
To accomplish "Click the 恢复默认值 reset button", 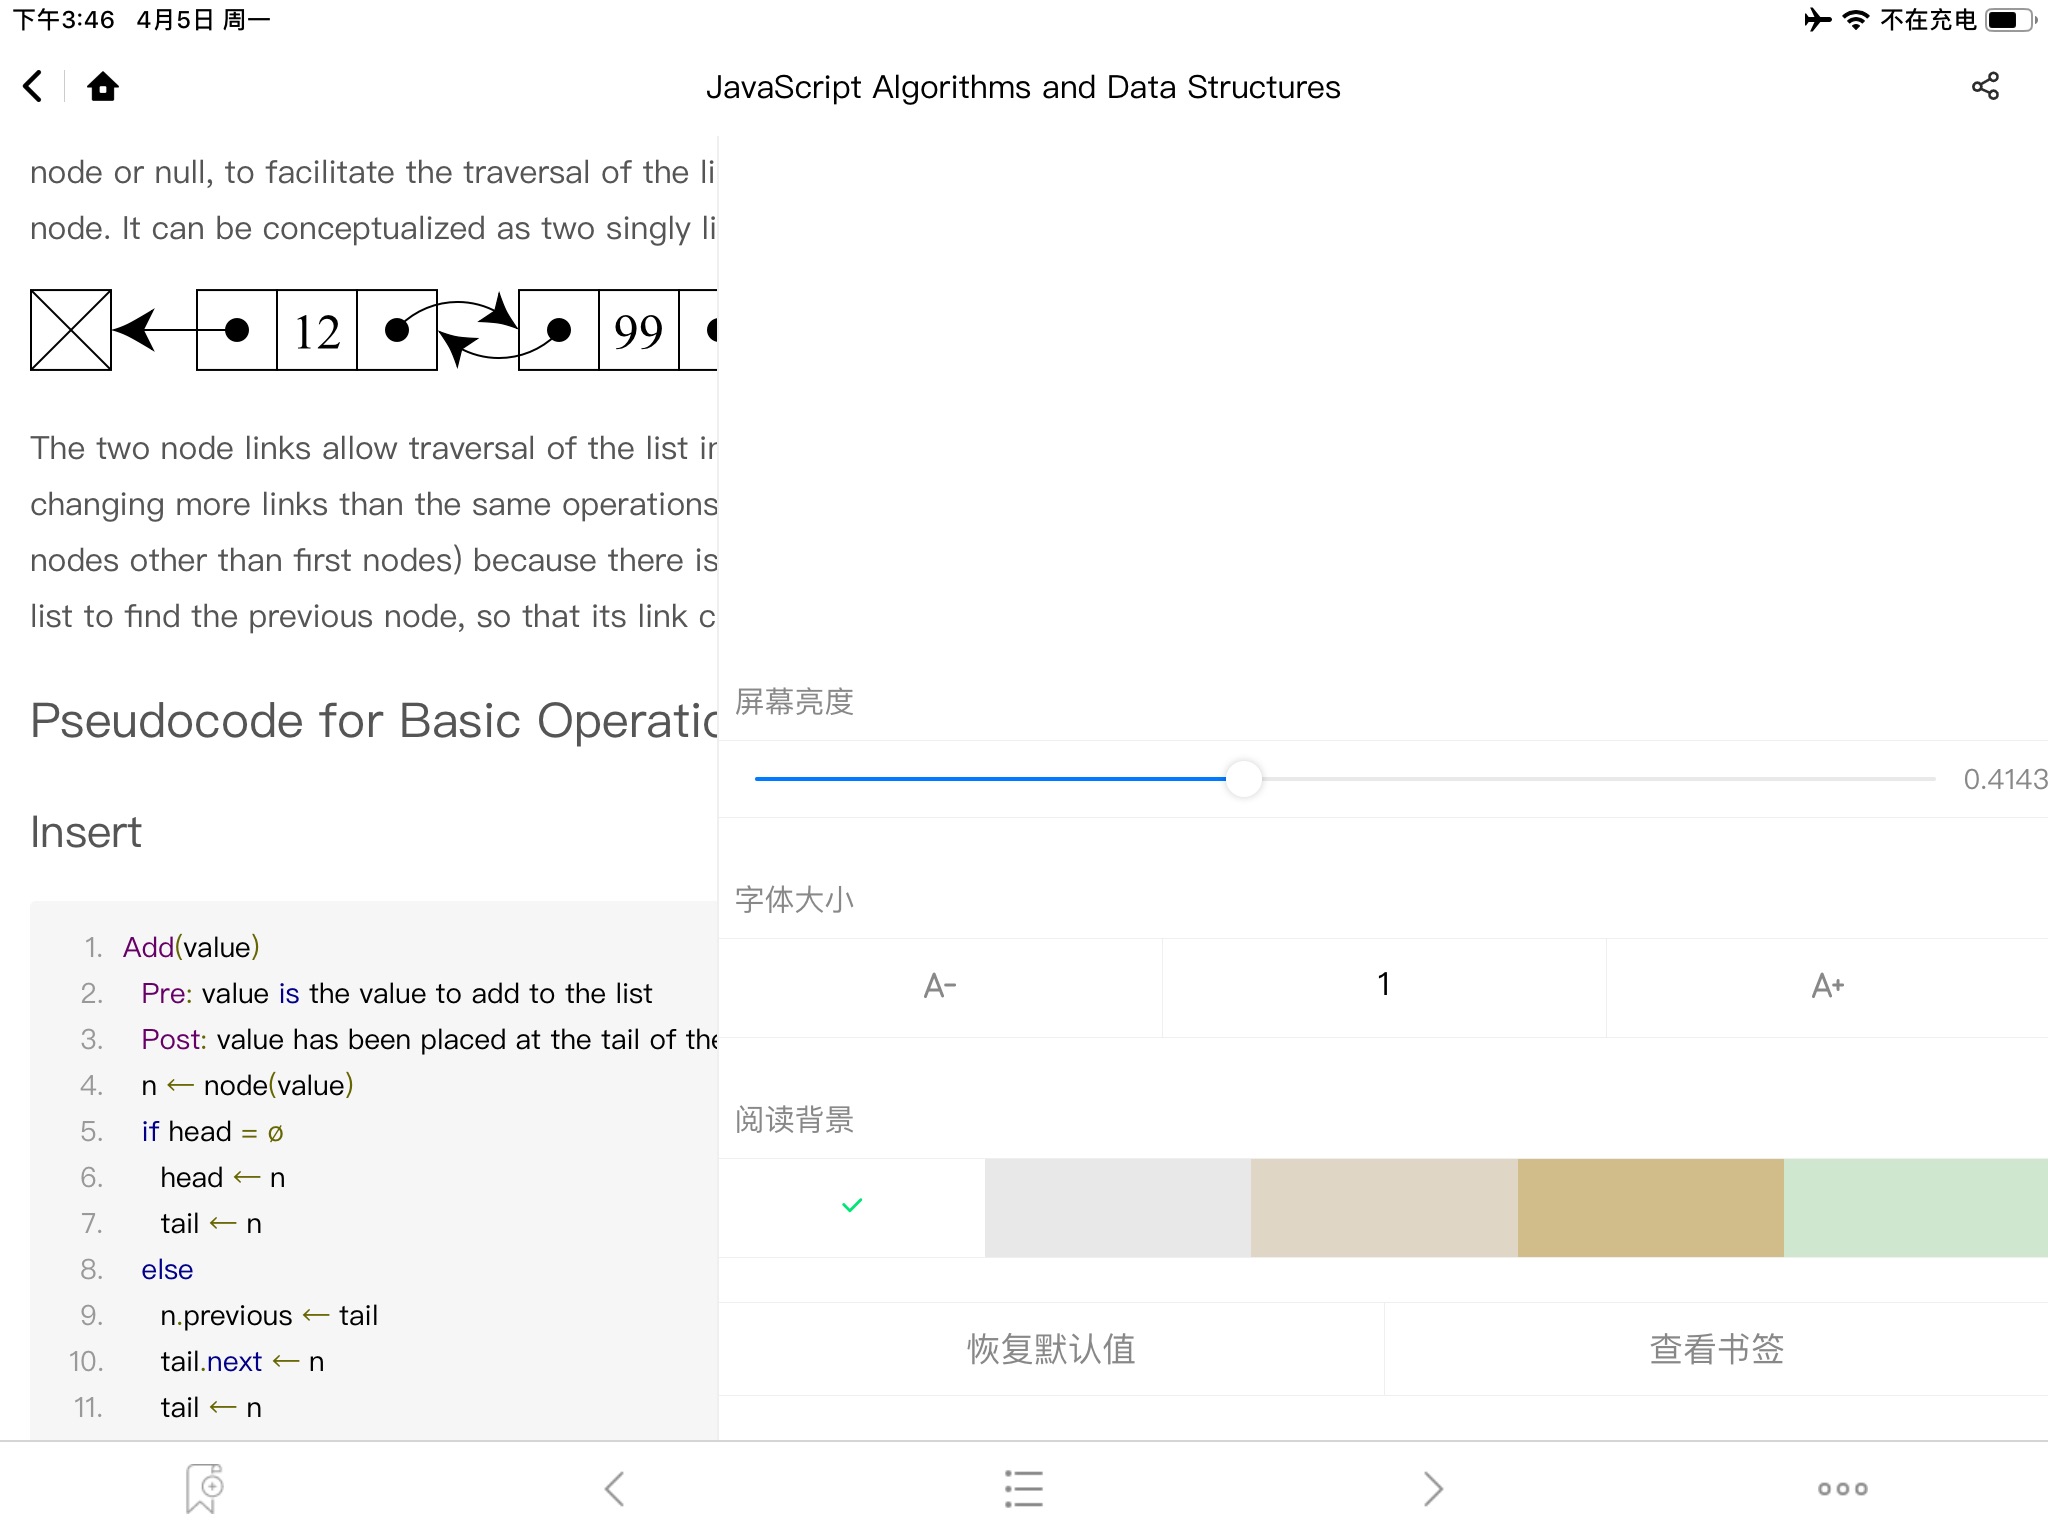I will 1051,1349.
